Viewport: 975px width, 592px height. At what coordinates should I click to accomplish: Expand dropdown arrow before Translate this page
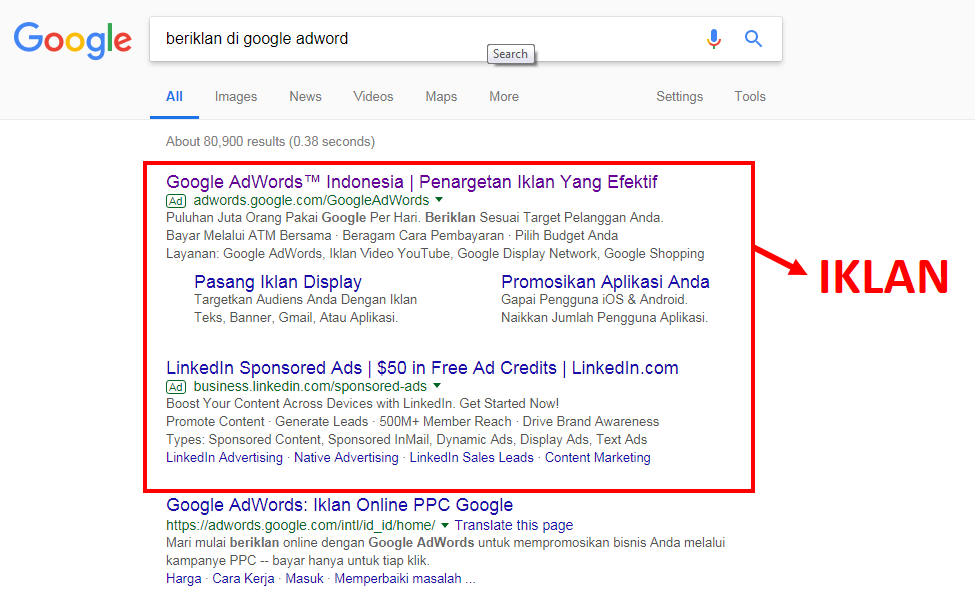click(445, 525)
